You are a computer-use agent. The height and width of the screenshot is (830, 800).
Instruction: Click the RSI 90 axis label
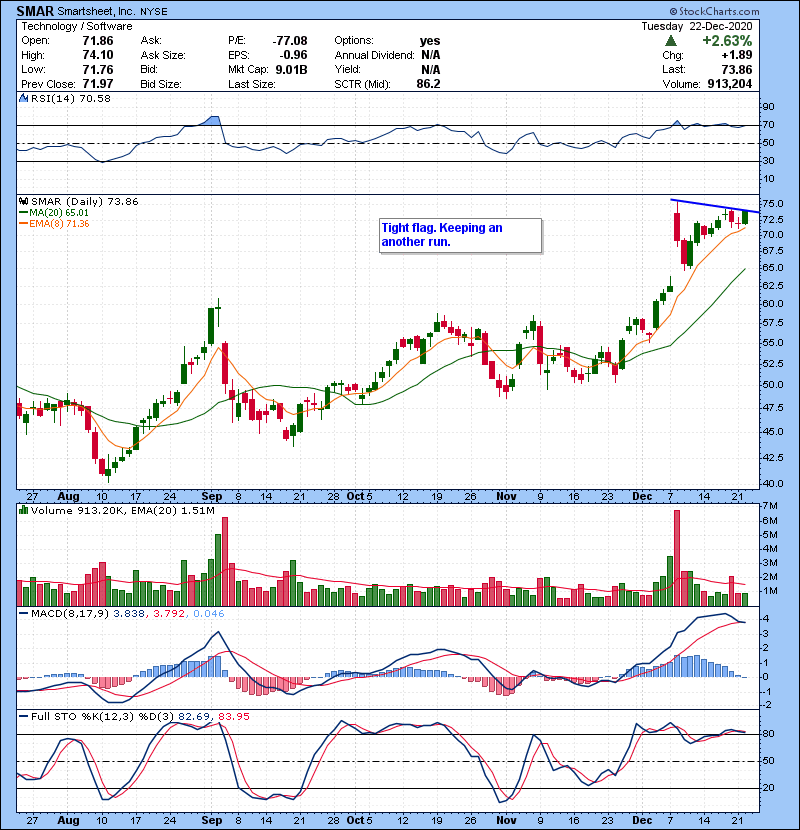pyautogui.click(x=768, y=107)
